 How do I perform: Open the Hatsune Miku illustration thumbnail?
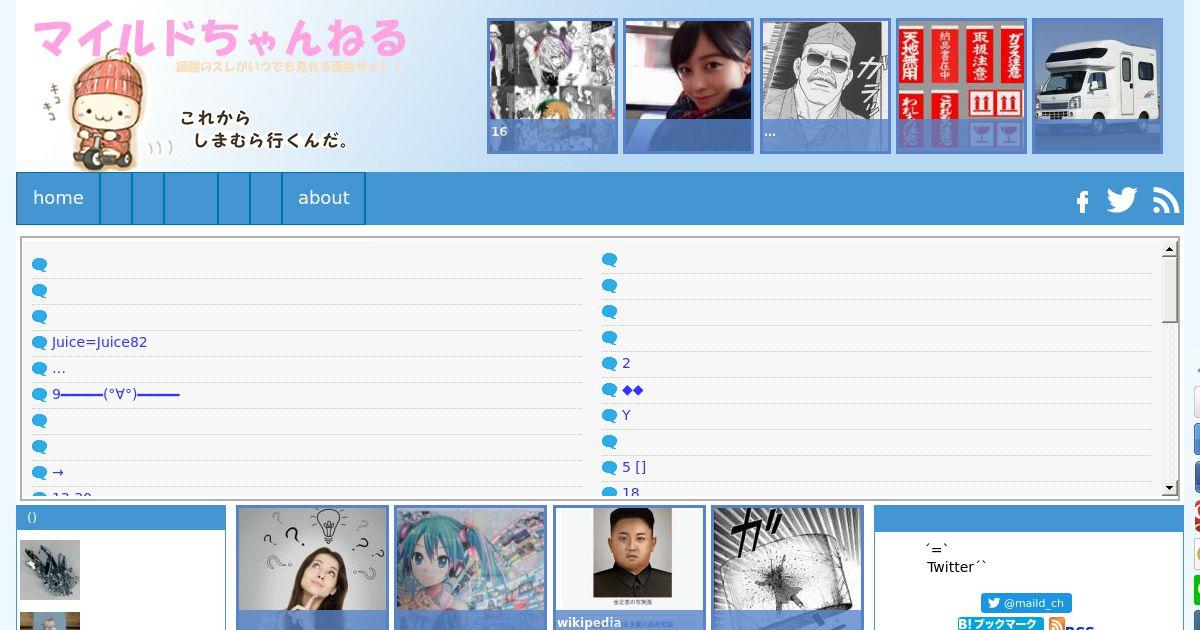point(471,568)
